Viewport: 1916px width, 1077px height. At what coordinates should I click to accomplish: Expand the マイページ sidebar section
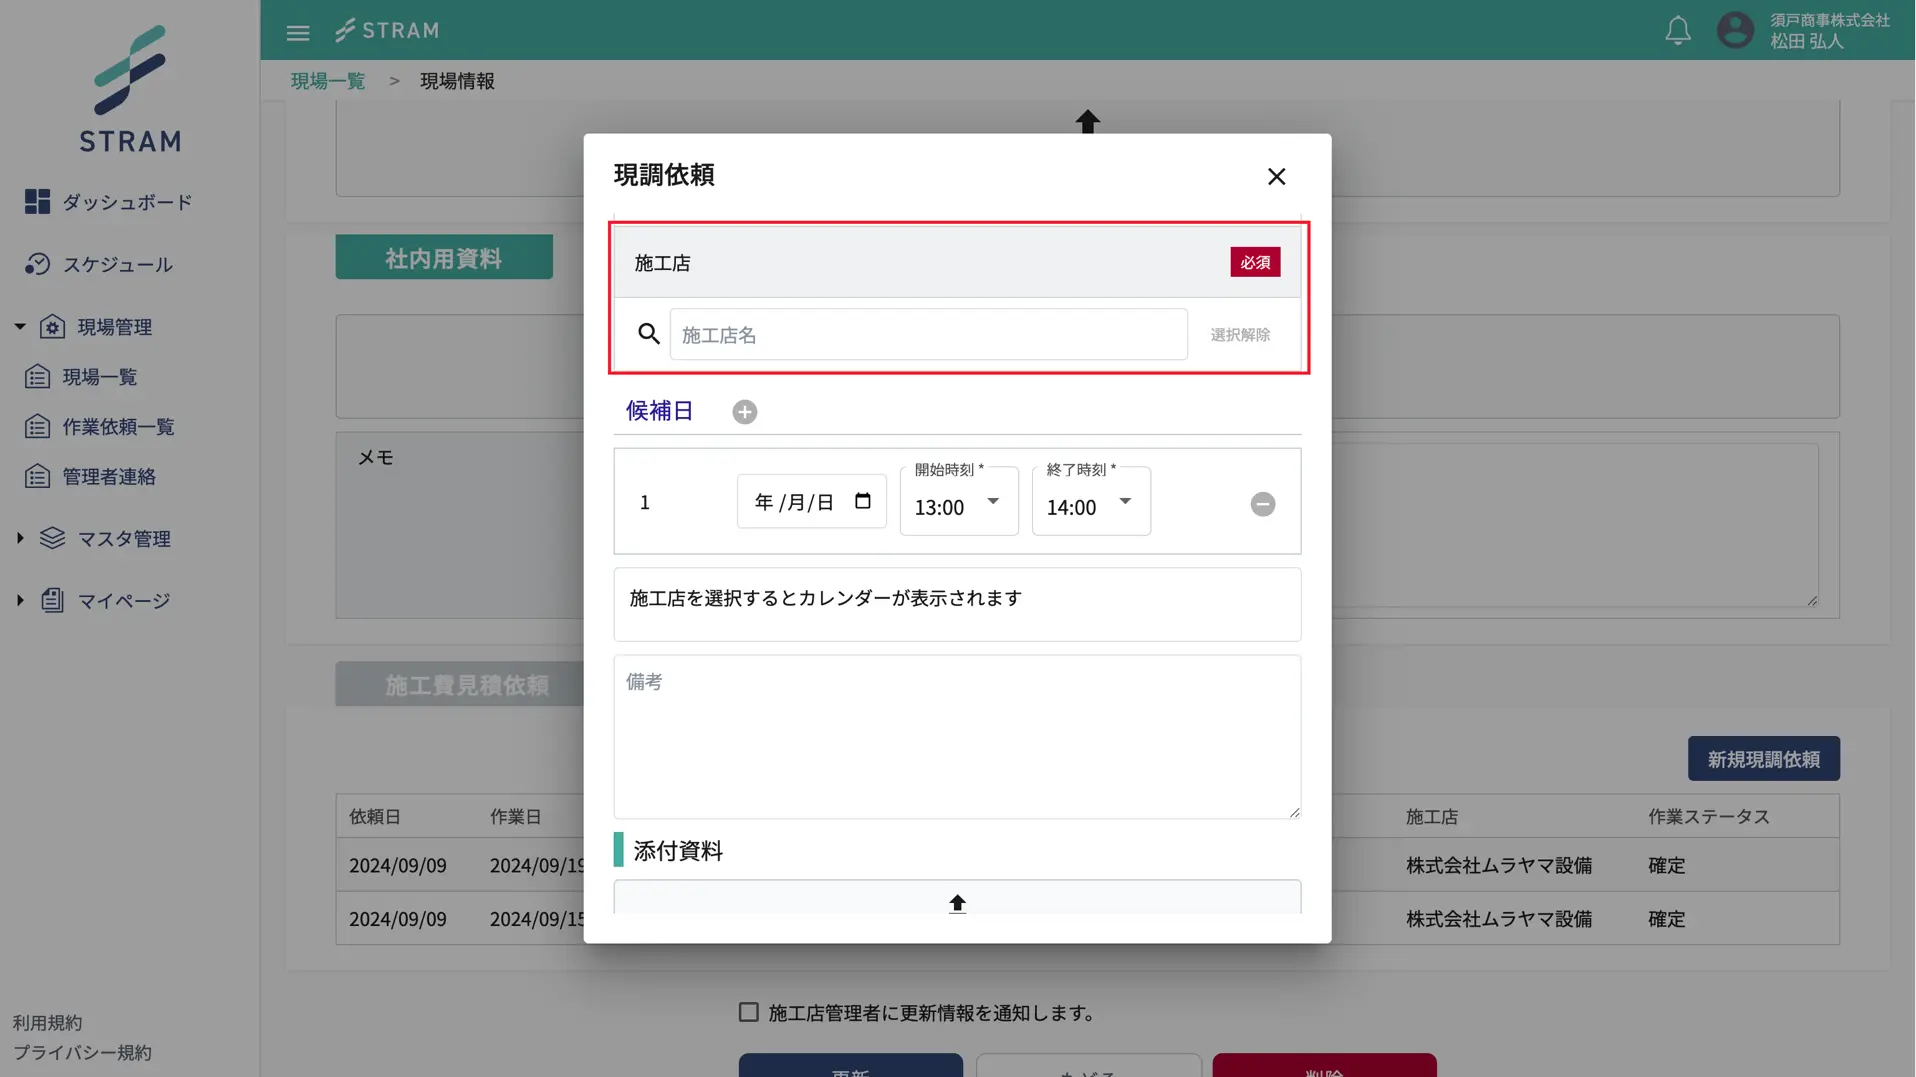tap(20, 601)
